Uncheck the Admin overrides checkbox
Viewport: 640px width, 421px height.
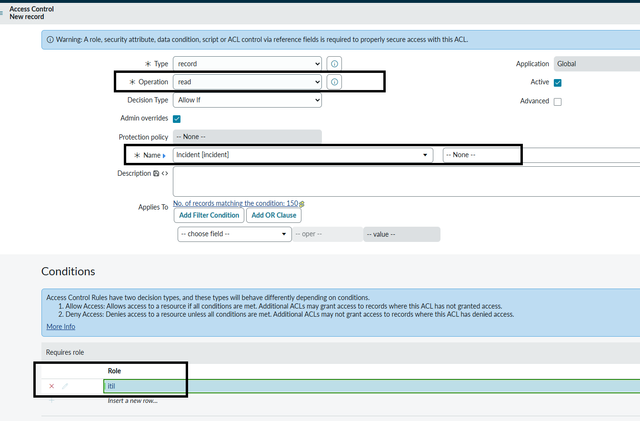[177, 119]
